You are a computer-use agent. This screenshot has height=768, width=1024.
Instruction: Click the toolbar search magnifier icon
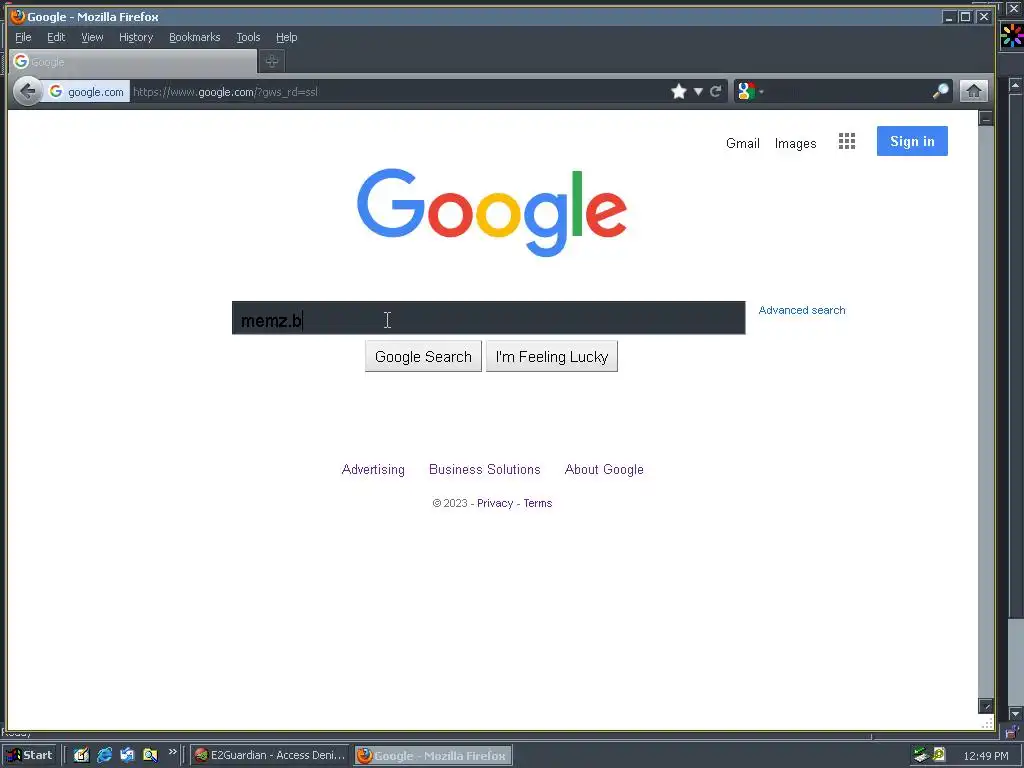pos(940,91)
